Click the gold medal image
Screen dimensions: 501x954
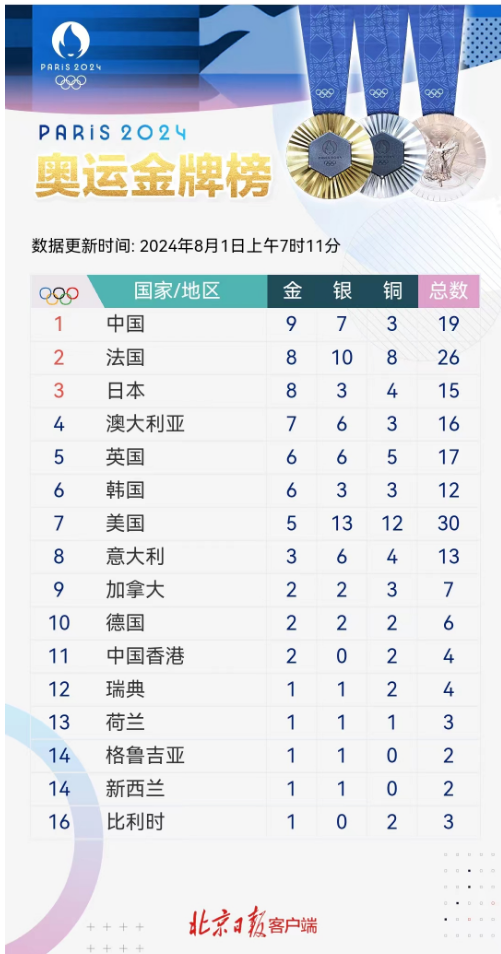pos(329,156)
